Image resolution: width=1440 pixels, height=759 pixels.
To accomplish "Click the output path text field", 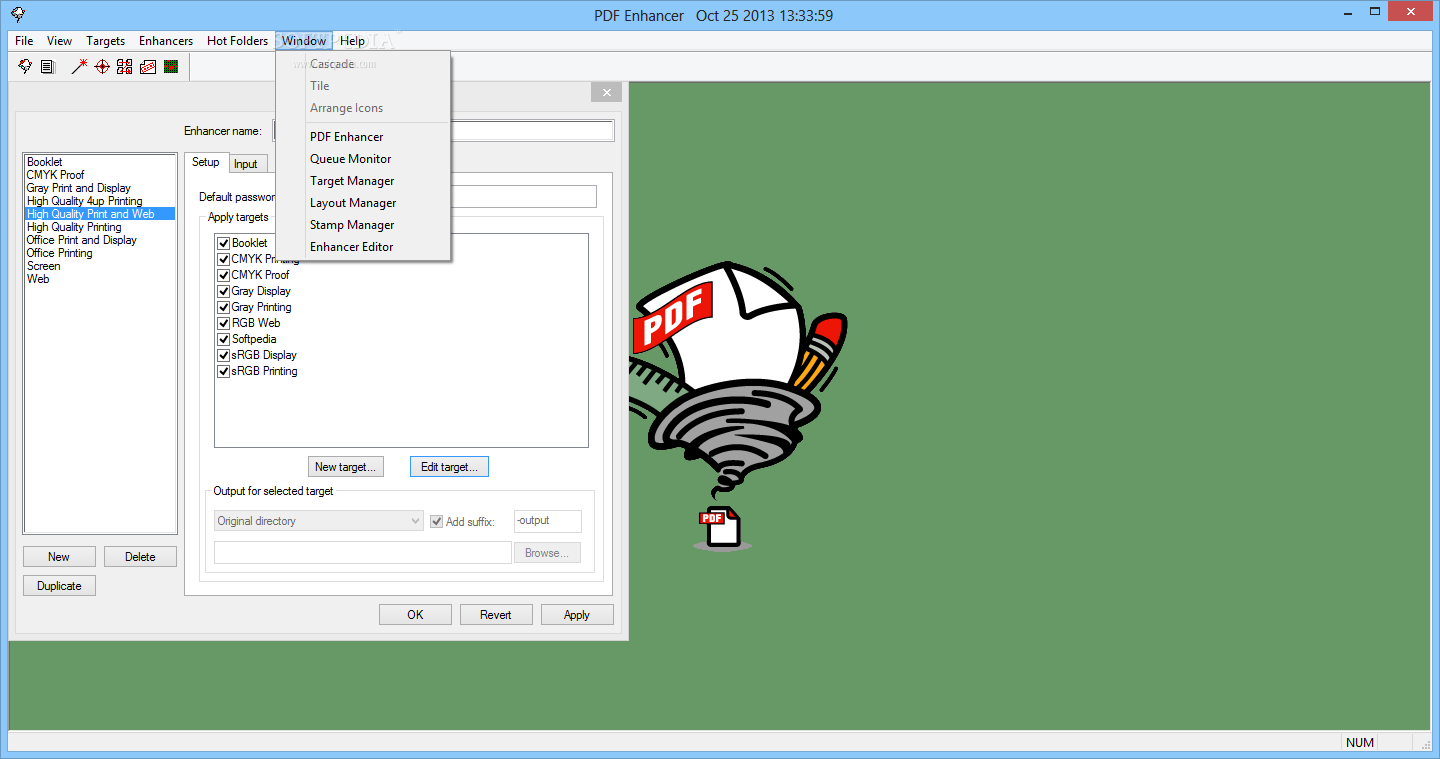I will [x=362, y=553].
